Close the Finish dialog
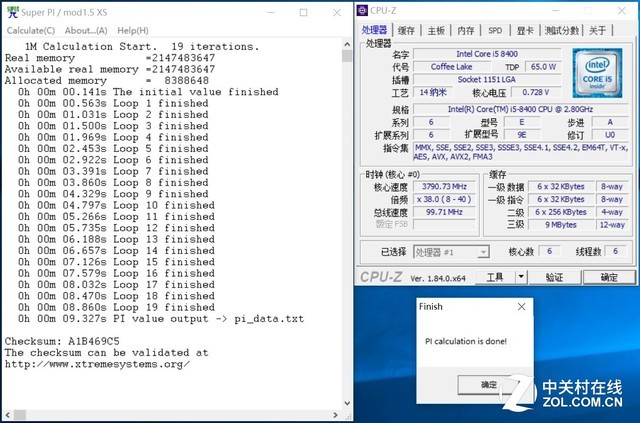640x423 pixels. (x=522, y=307)
